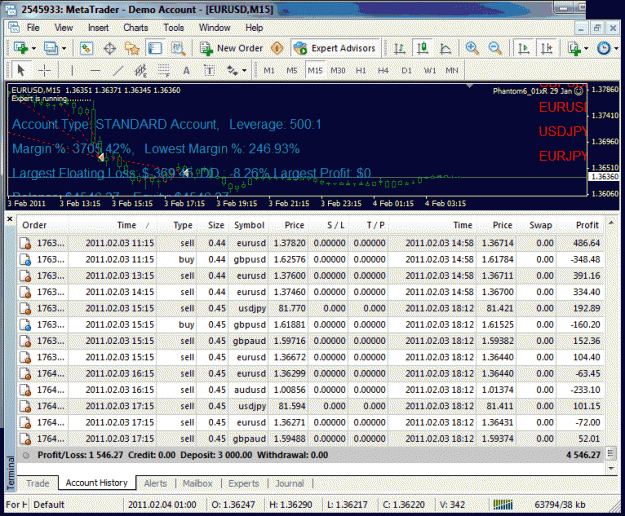625x516 pixels.
Task: Open the View menu
Action: 64,28
